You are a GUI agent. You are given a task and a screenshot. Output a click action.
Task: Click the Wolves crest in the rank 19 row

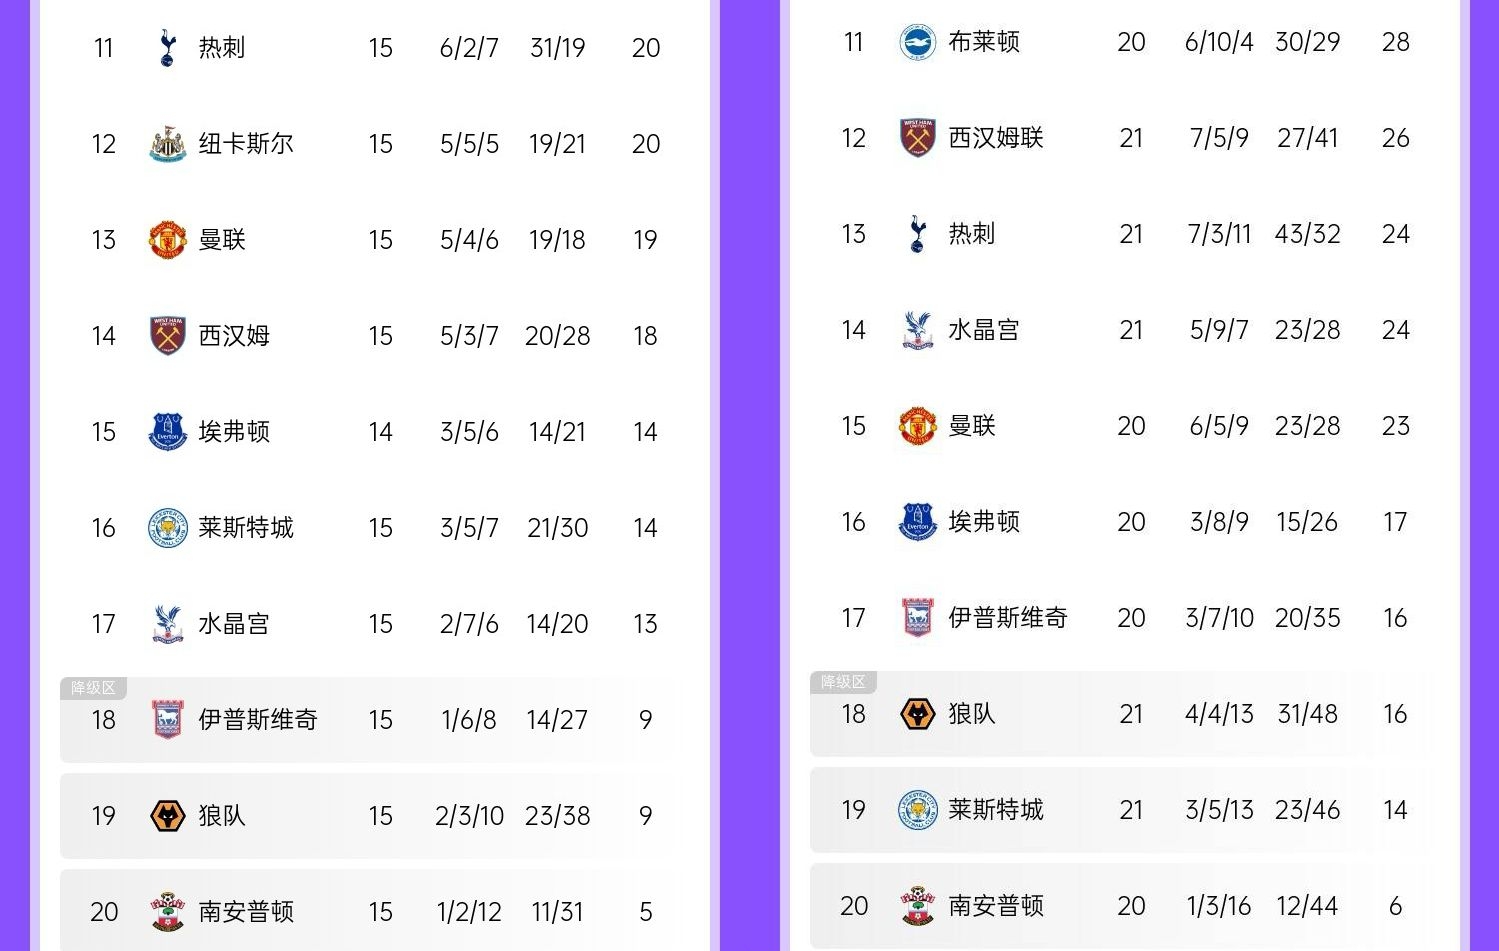167,816
